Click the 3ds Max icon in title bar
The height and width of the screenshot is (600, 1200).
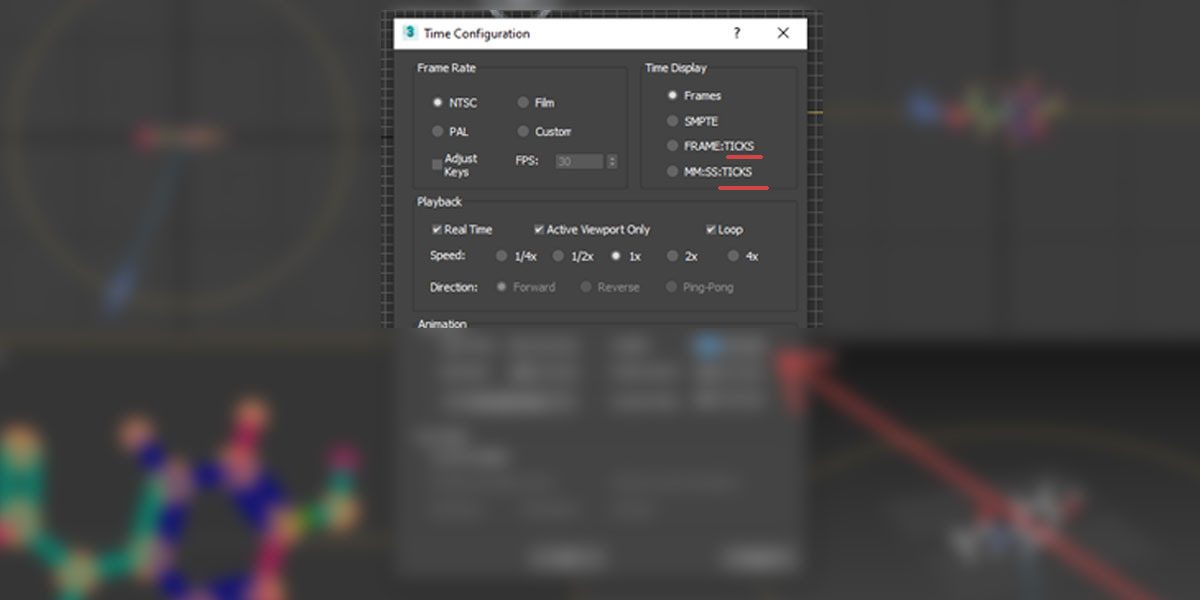click(x=409, y=33)
